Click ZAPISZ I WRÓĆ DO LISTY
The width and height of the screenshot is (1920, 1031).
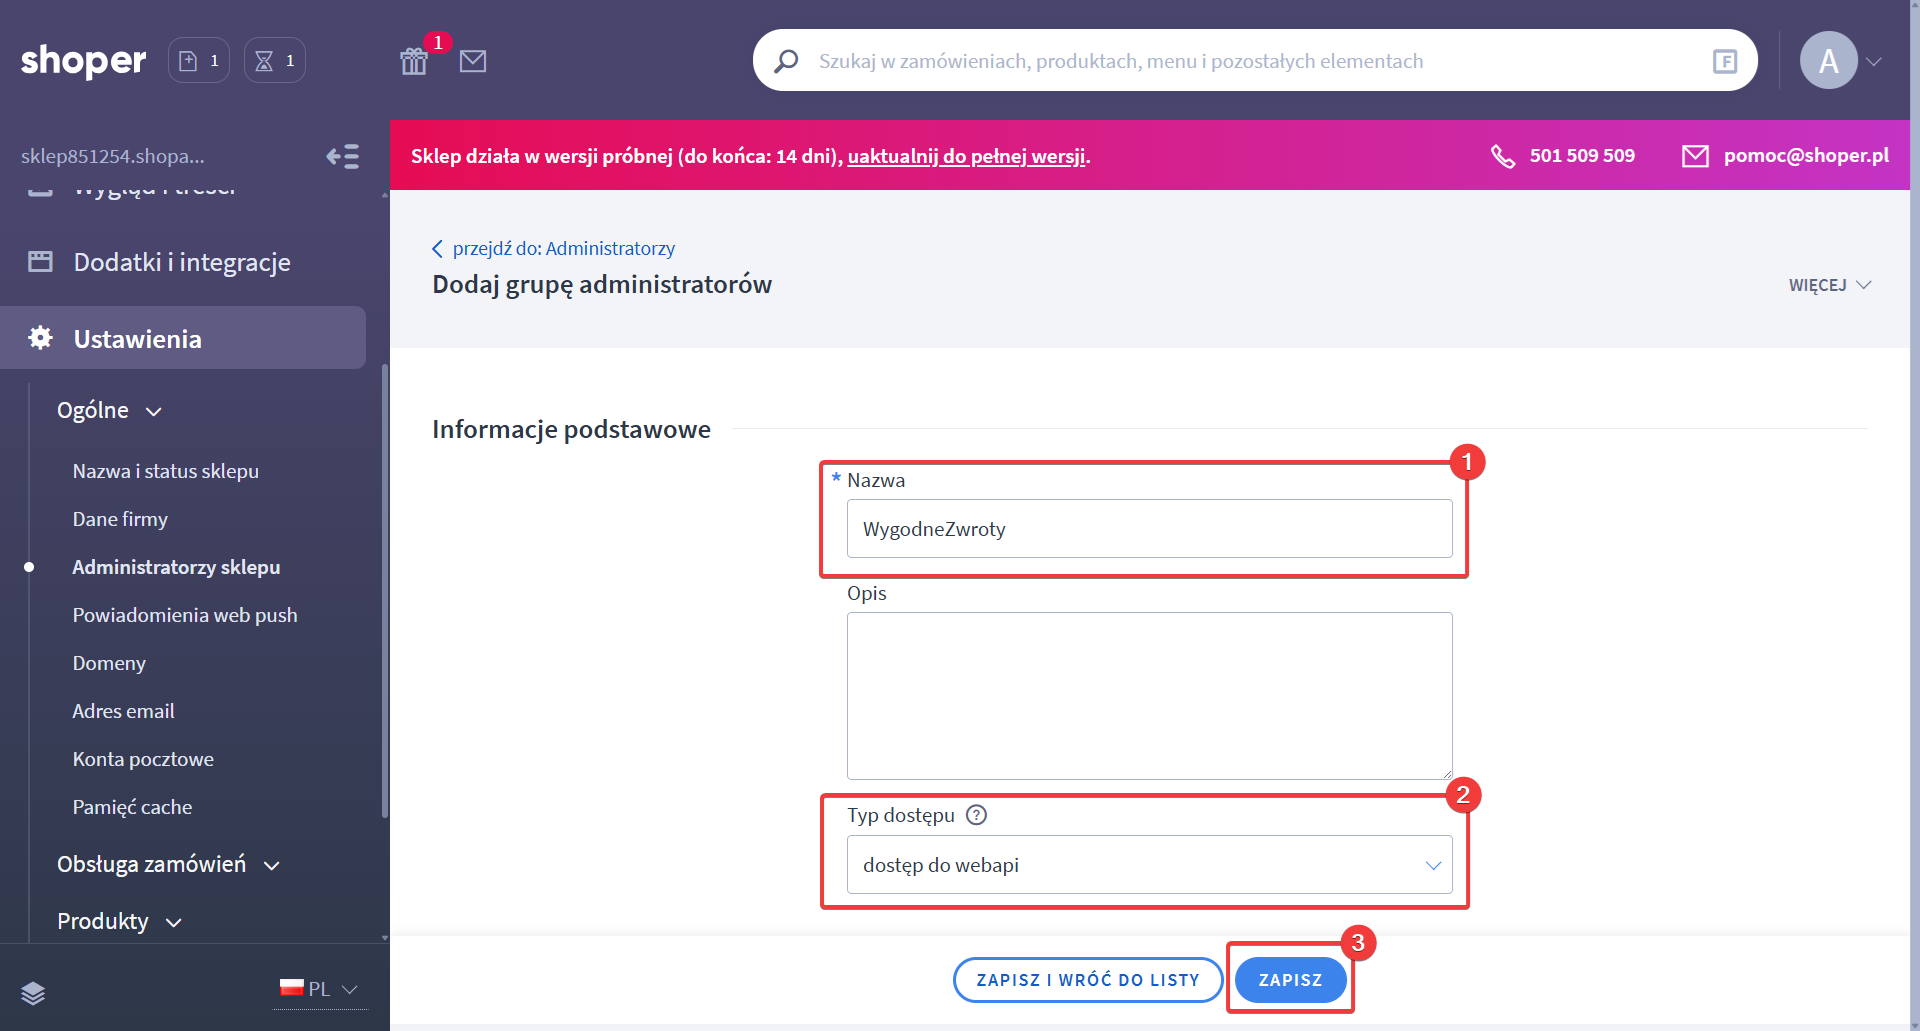[x=1087, y=980]
